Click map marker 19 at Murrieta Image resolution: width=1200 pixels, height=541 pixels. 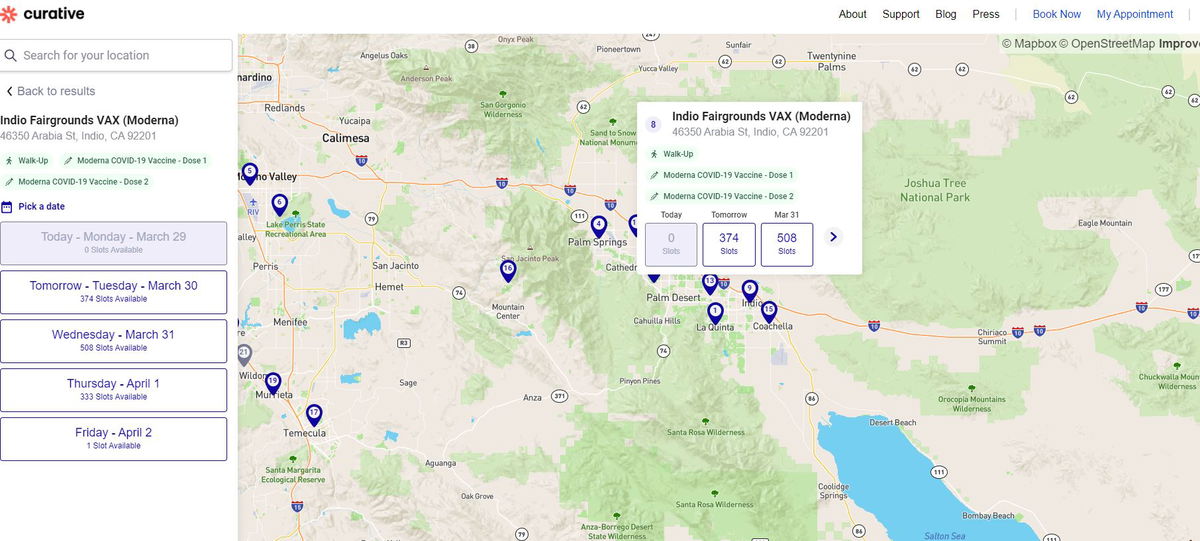(272, 383)
